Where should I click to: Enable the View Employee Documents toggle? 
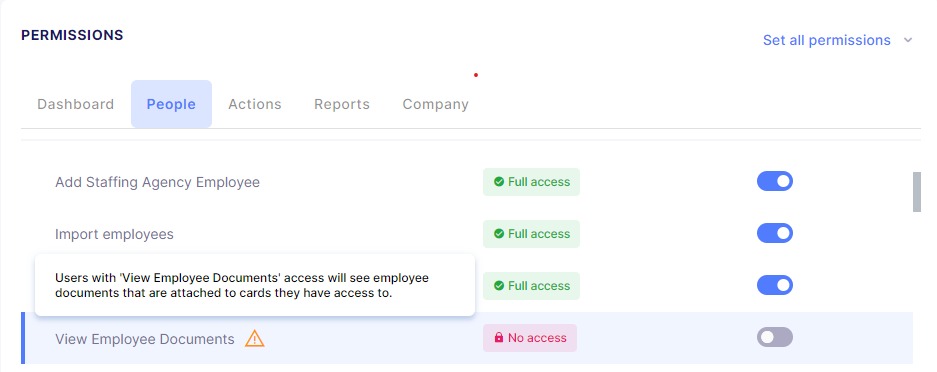774,337
